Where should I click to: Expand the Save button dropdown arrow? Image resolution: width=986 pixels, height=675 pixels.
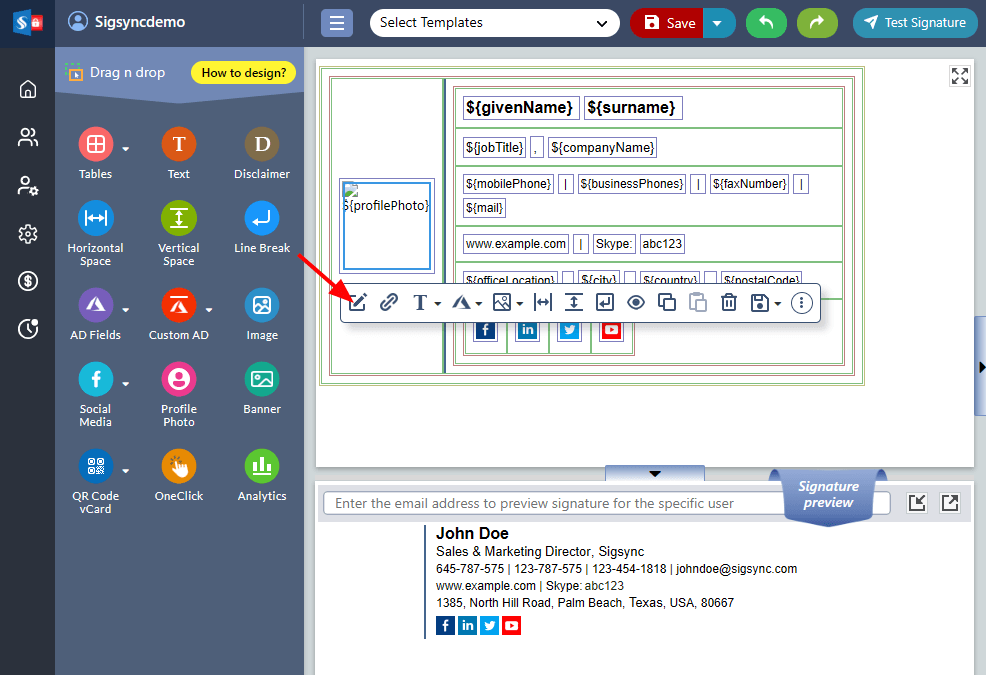[718, 23]
